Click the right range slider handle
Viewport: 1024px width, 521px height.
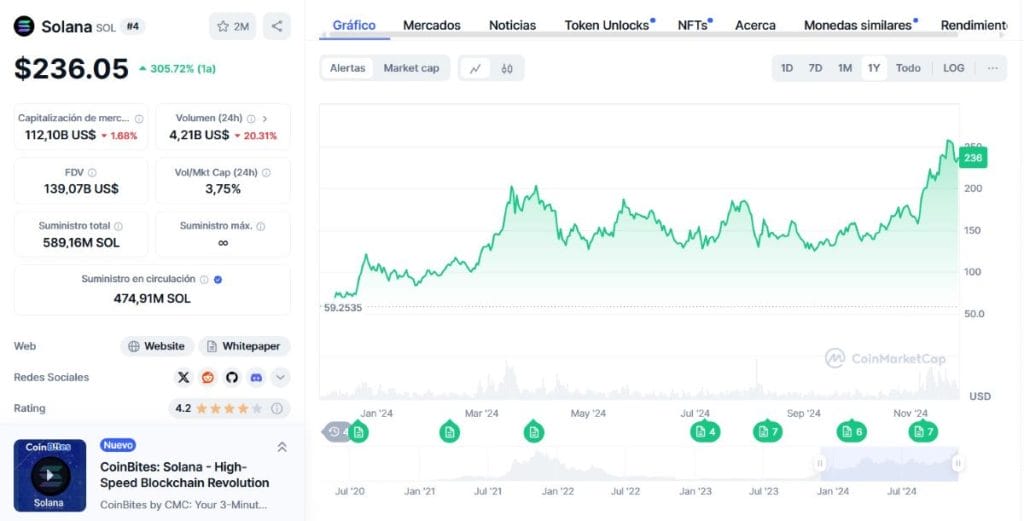tap(958, 464)
